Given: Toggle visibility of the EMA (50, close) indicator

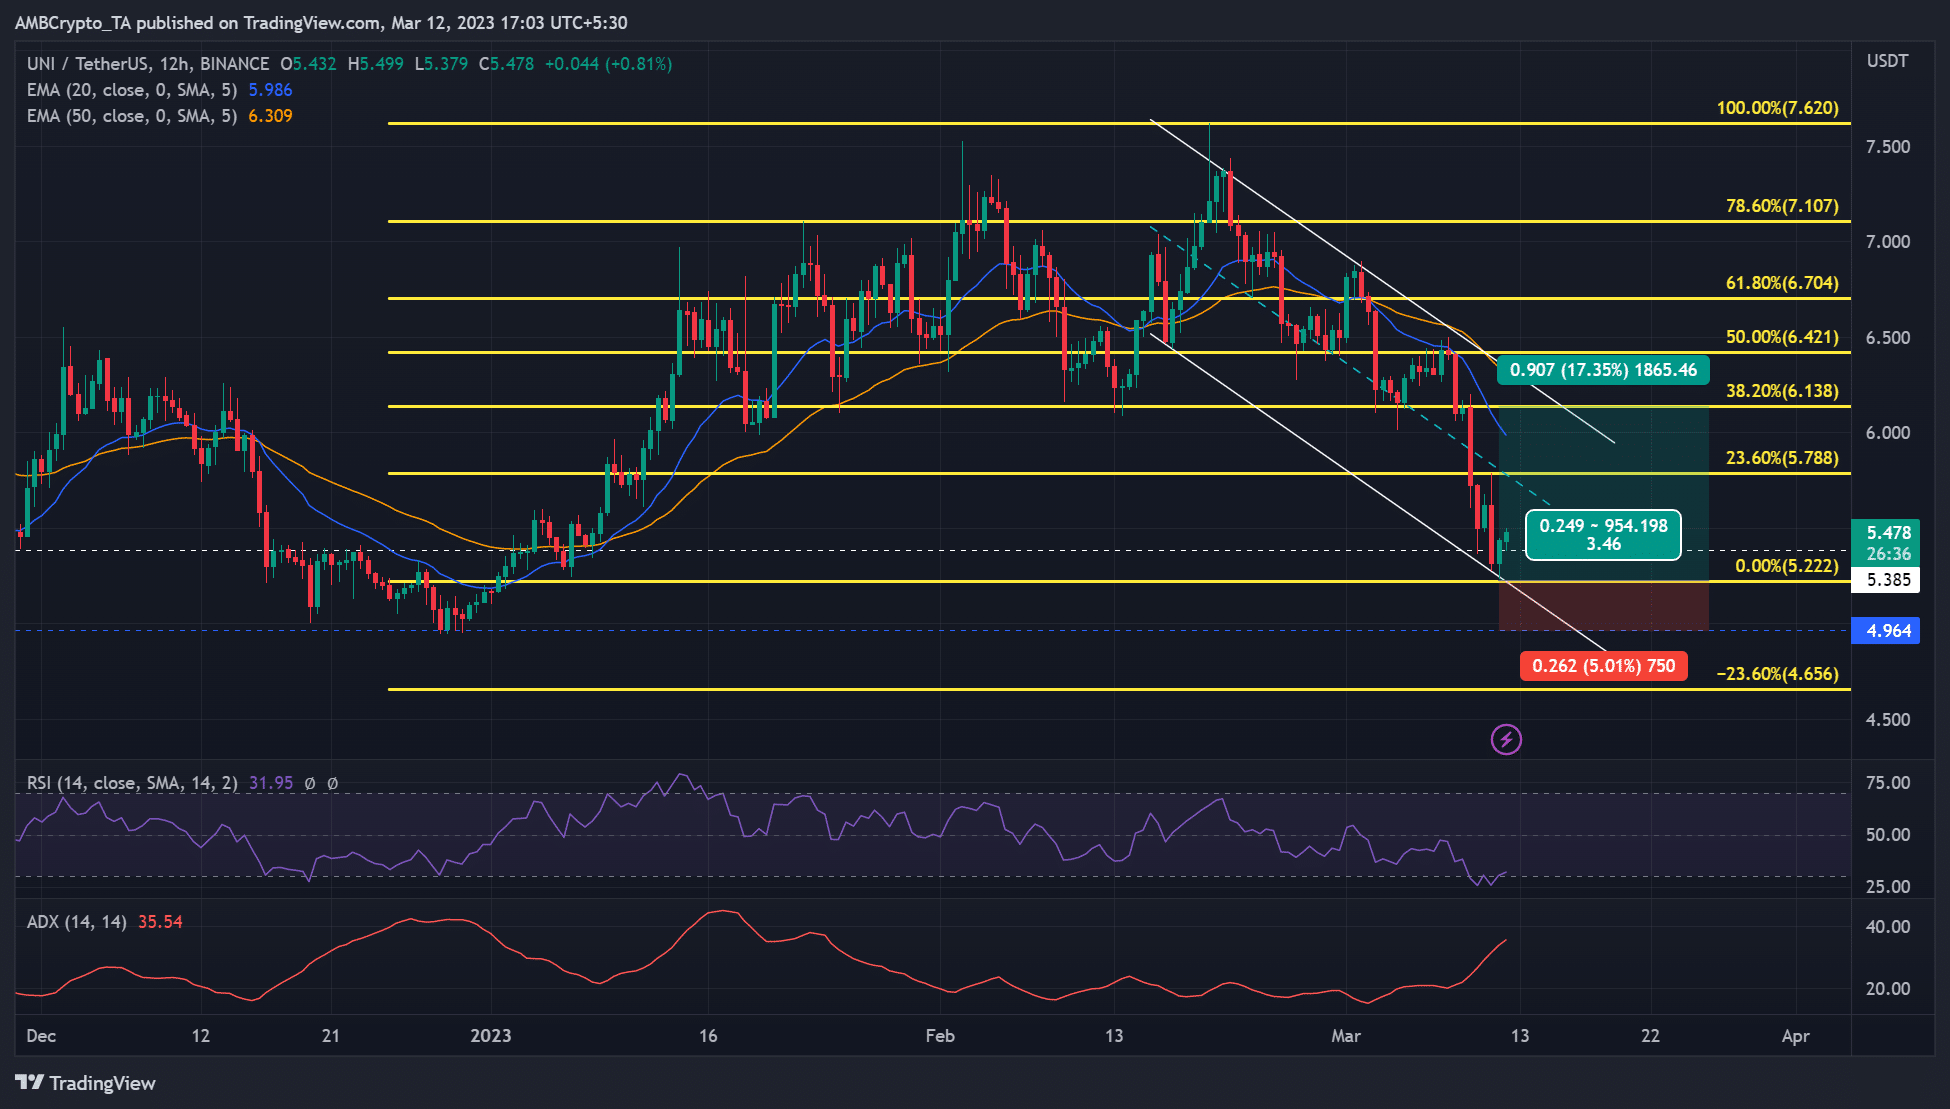Looking at the screenshot, I should pyautogui.click(x=130, y=115).
